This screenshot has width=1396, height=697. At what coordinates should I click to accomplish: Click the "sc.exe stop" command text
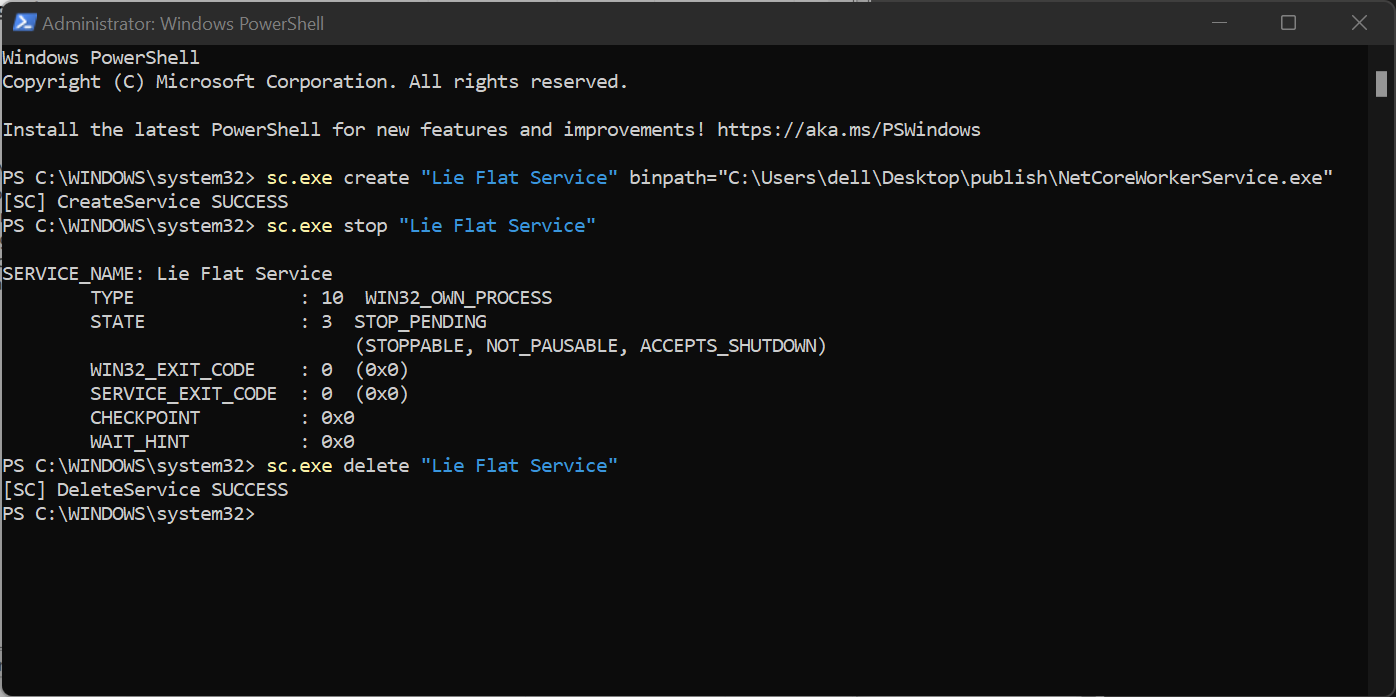click(327, 226)
